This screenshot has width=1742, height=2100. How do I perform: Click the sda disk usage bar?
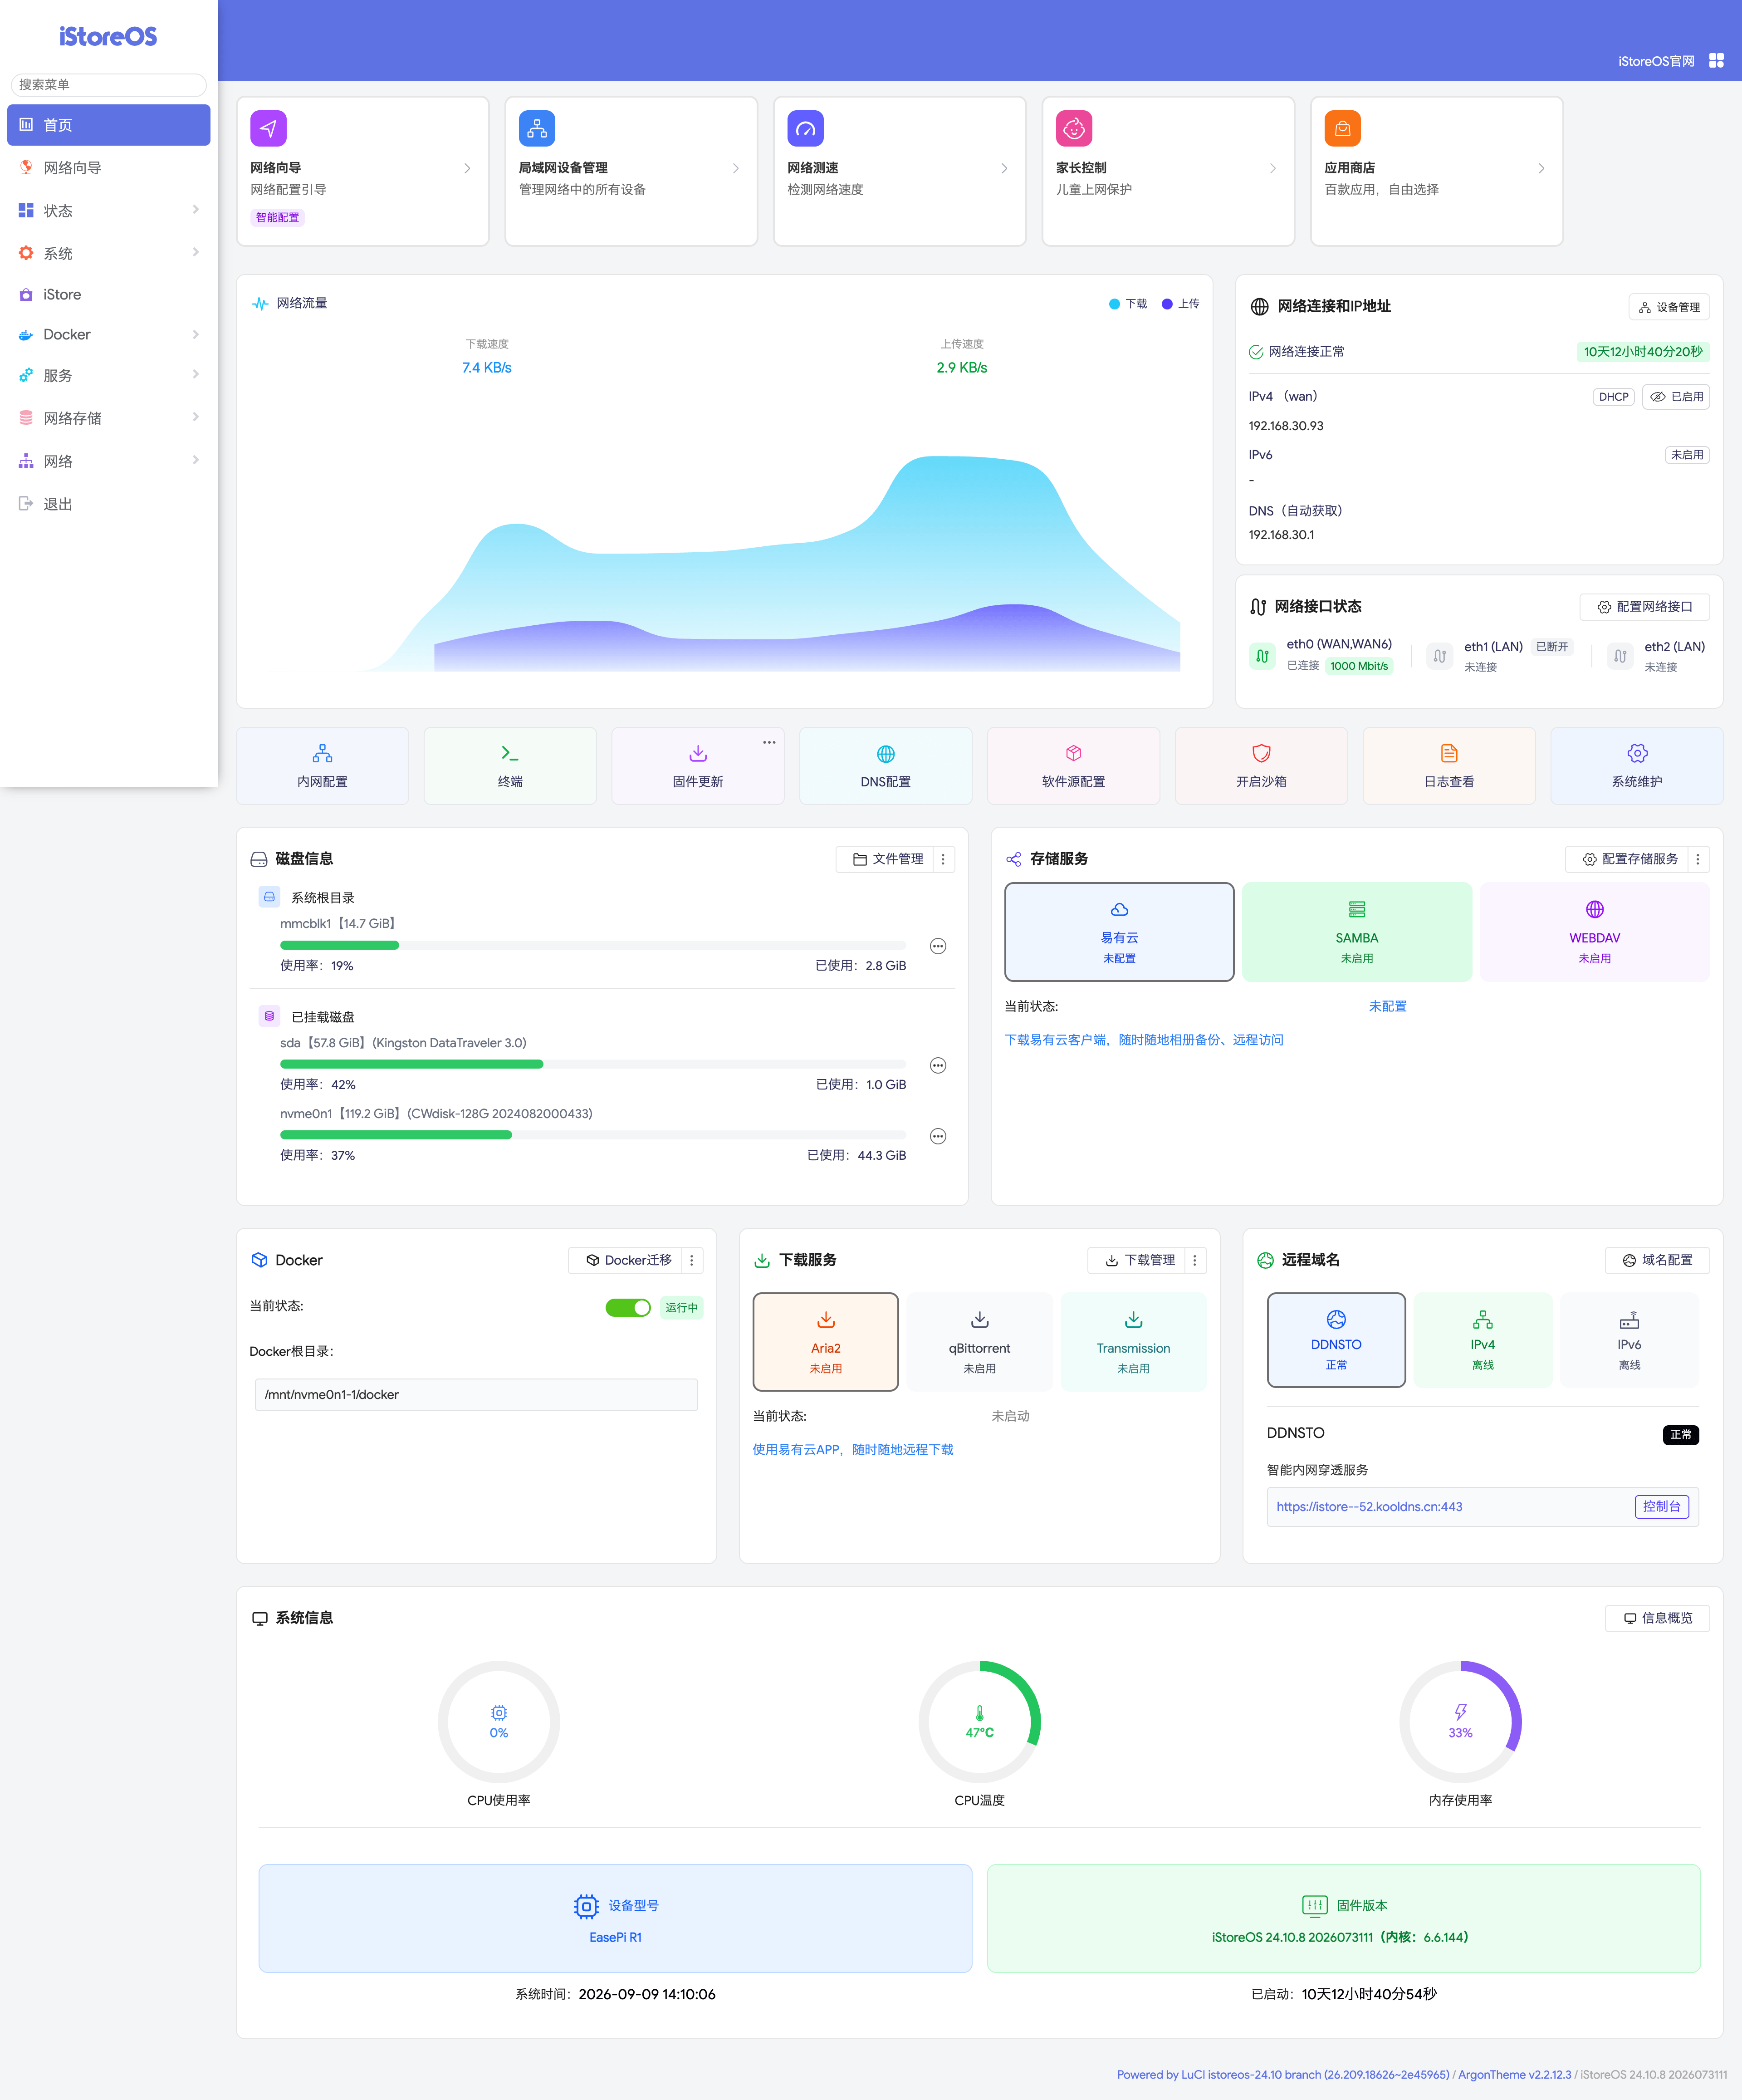tap(593, 1064)
